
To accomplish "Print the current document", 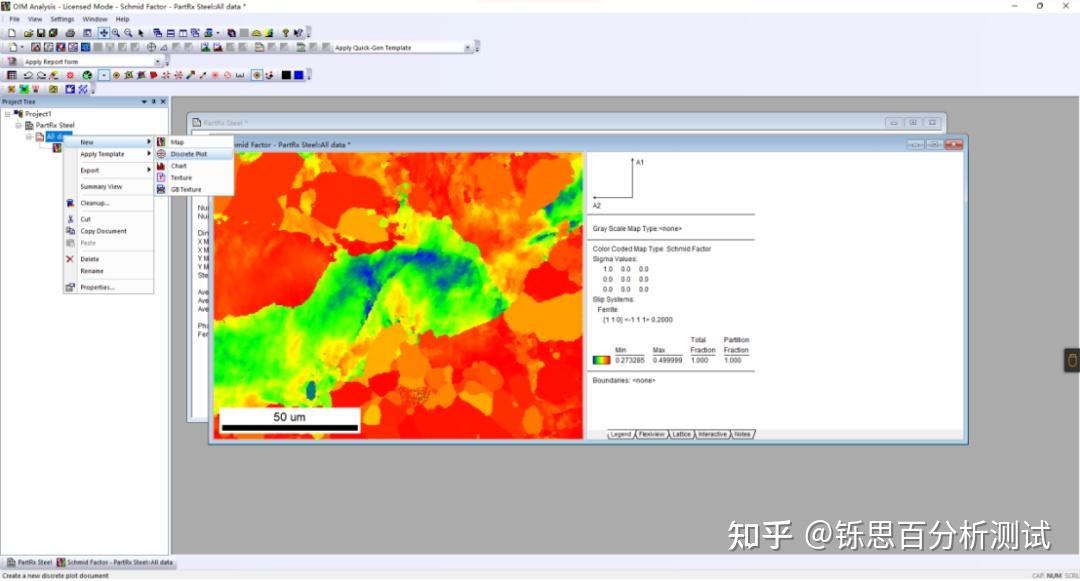I will click(x=71, y=33).
